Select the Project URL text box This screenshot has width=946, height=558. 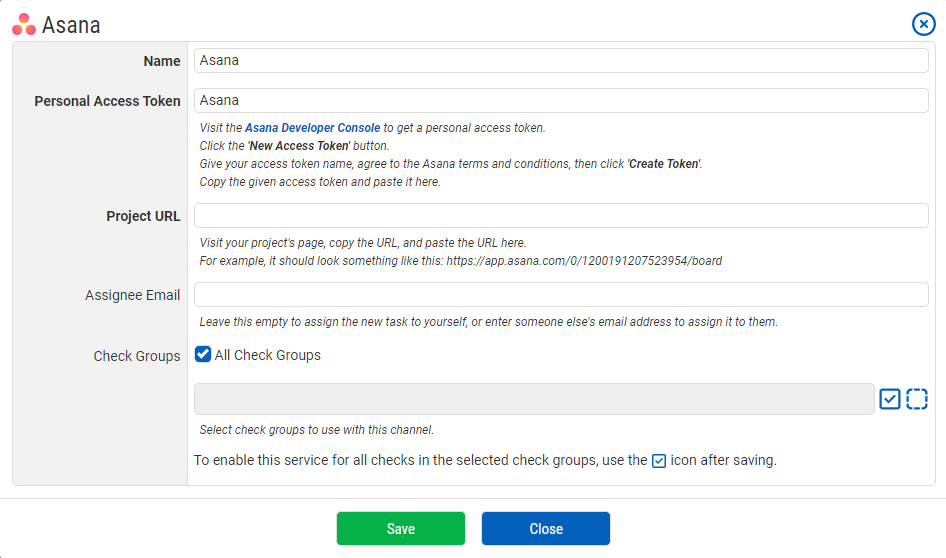[561, 216]
